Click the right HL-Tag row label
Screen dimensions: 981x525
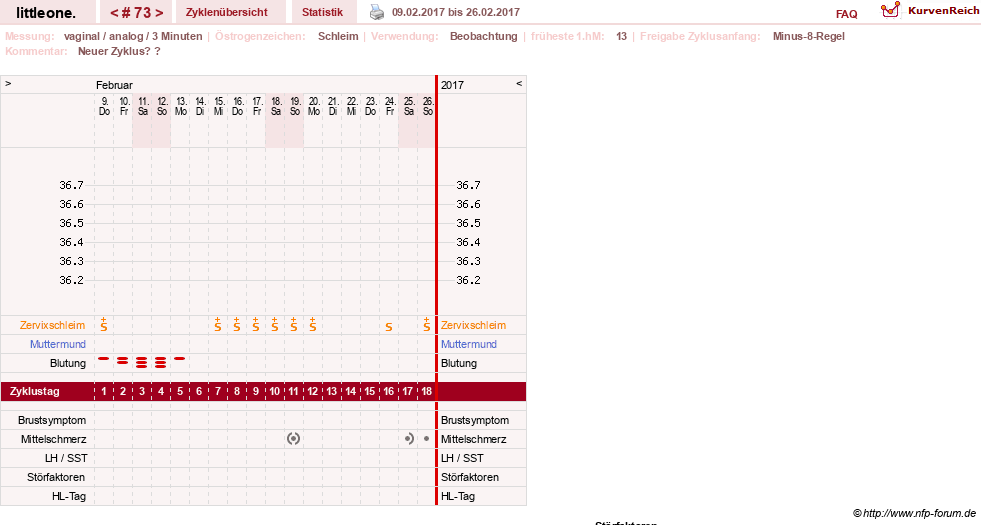457,496
